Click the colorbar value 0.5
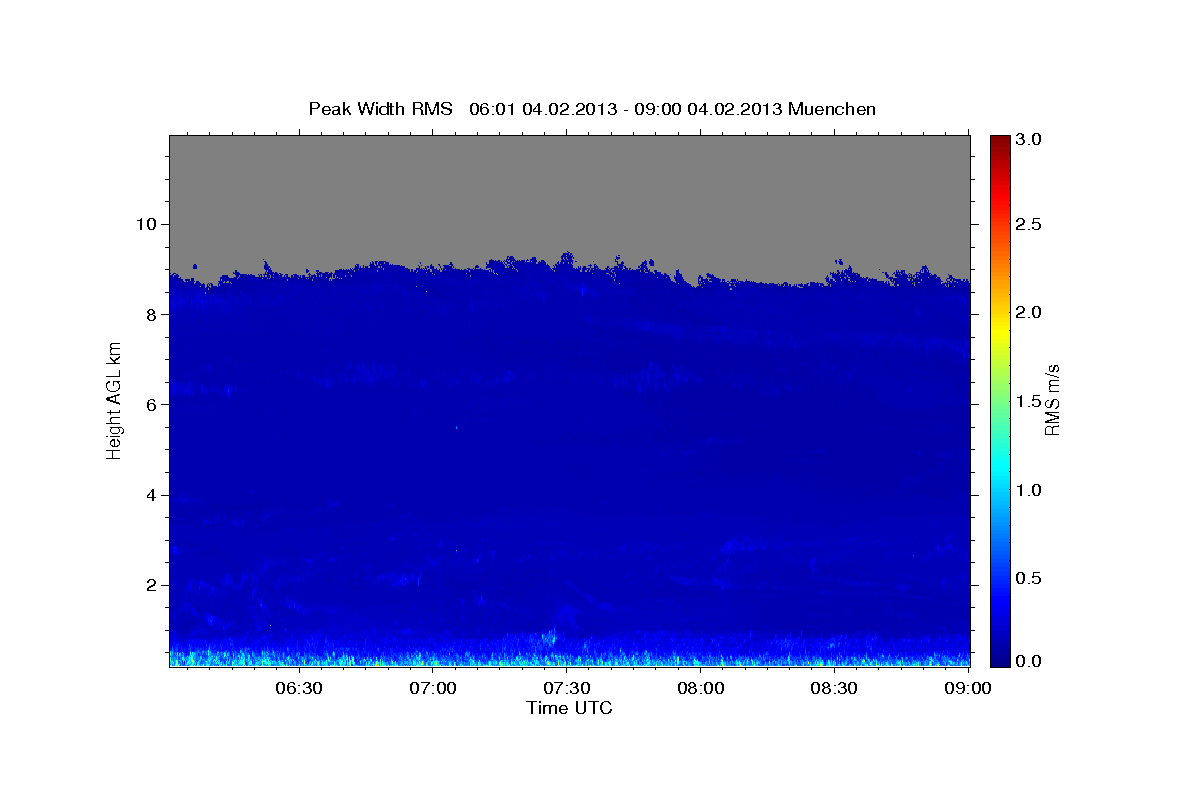This screenshot has width=1200, height=800. pos(1029,578)
